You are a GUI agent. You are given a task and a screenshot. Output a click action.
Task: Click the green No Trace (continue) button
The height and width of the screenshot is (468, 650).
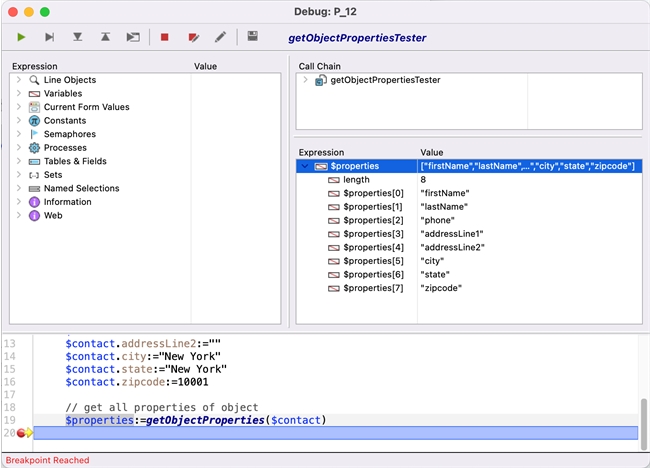[x=21, y=37]
